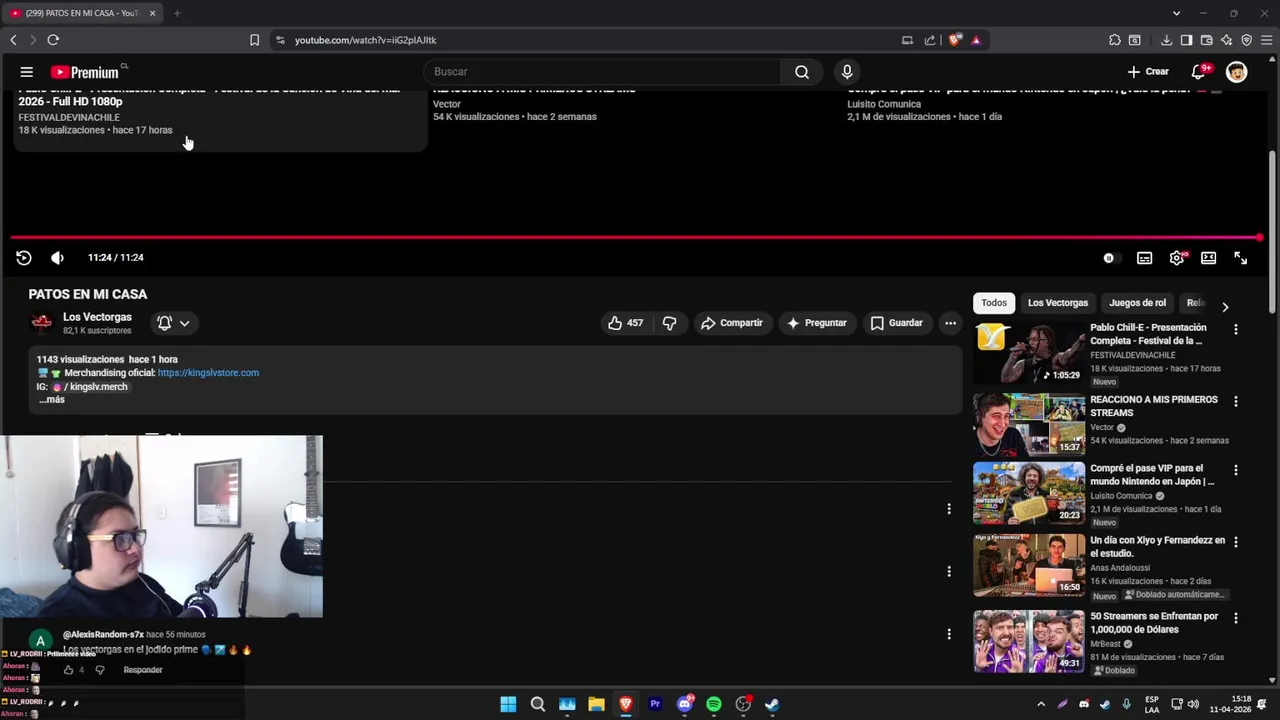Viewport: 1280px width, 720px height.
Task: Select the Todos filter chip
Action: (x=994, y=303)
